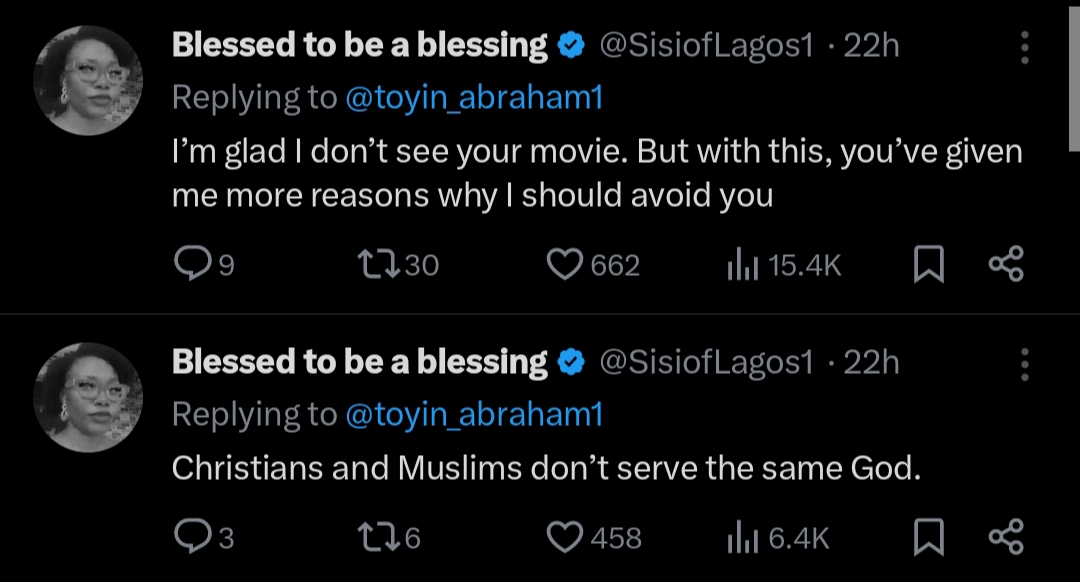Open profile picture on first tweet
The width and height of the screenshot is (1080, 582).
pyautogui.click(x=89, y=80)
